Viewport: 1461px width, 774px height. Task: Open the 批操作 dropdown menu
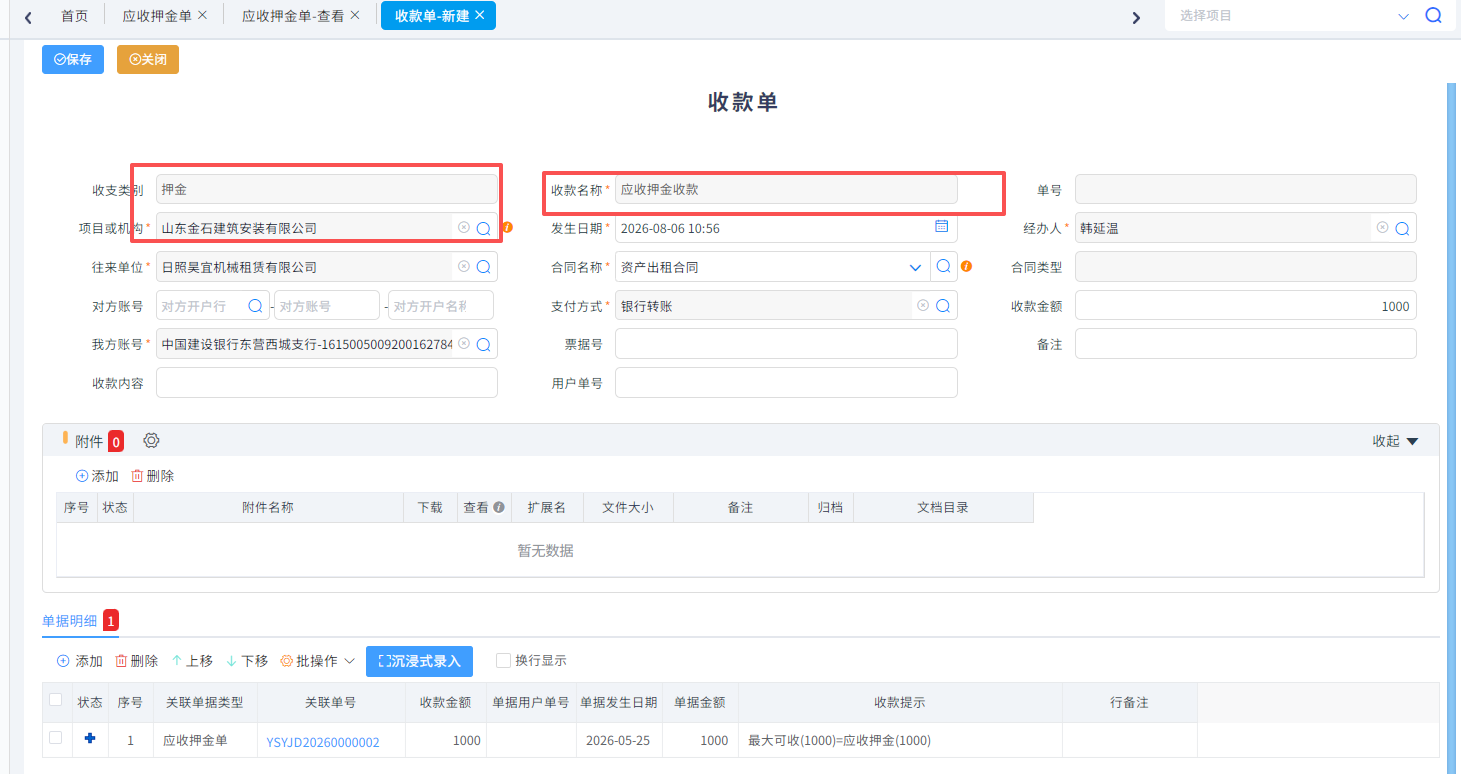pyautogui.click(x=317, y=661)
